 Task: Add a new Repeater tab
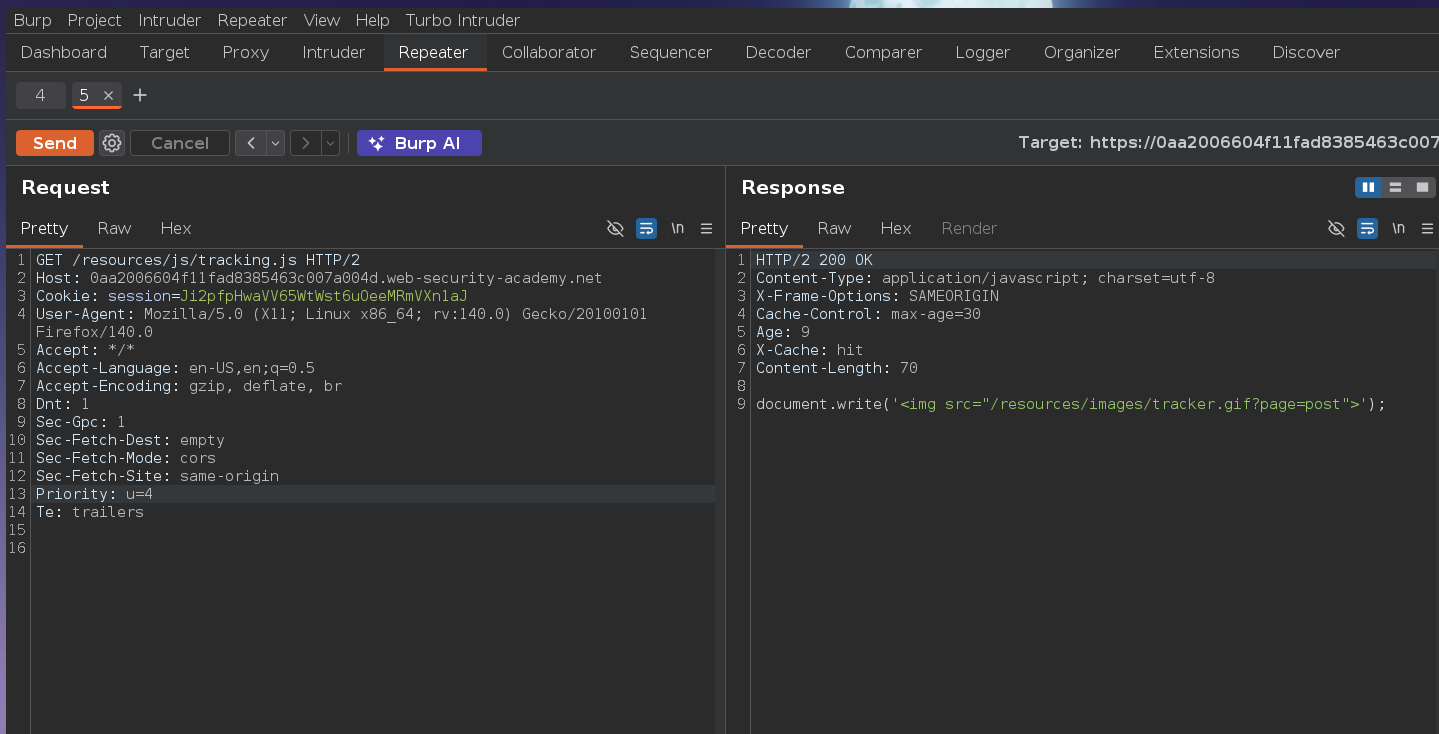point(140,95)
